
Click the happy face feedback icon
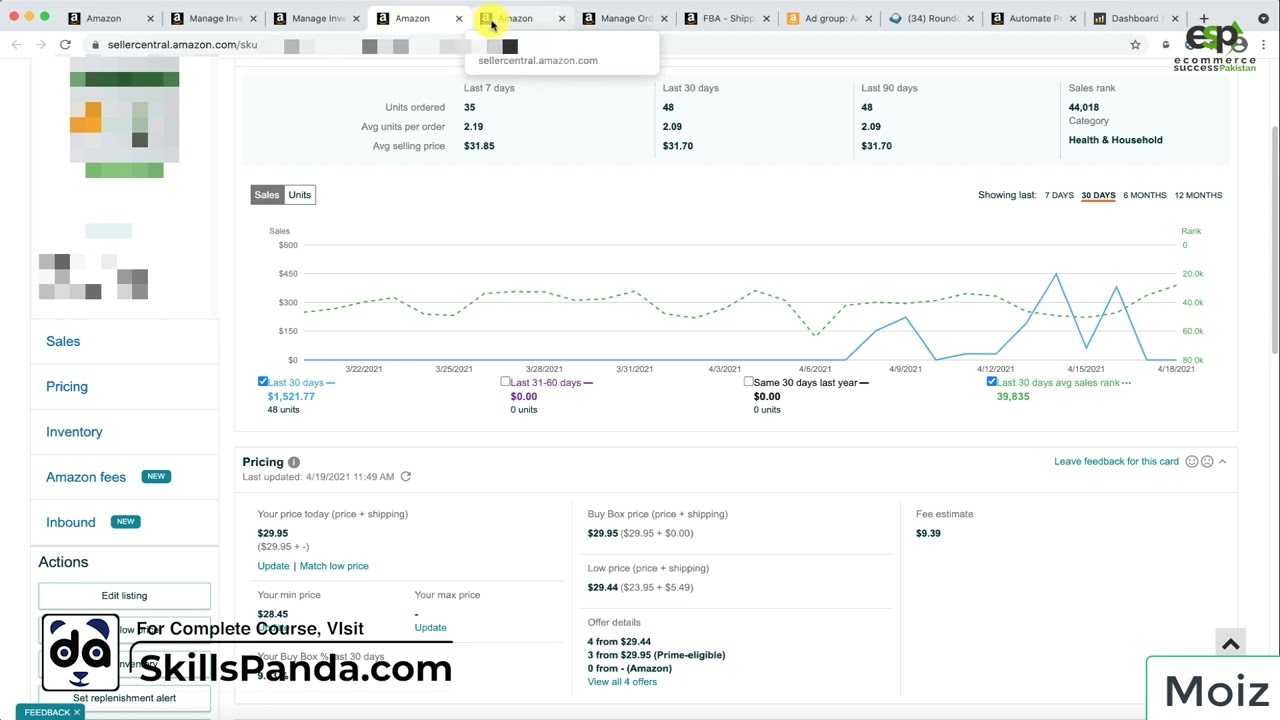coord(1191,461)
